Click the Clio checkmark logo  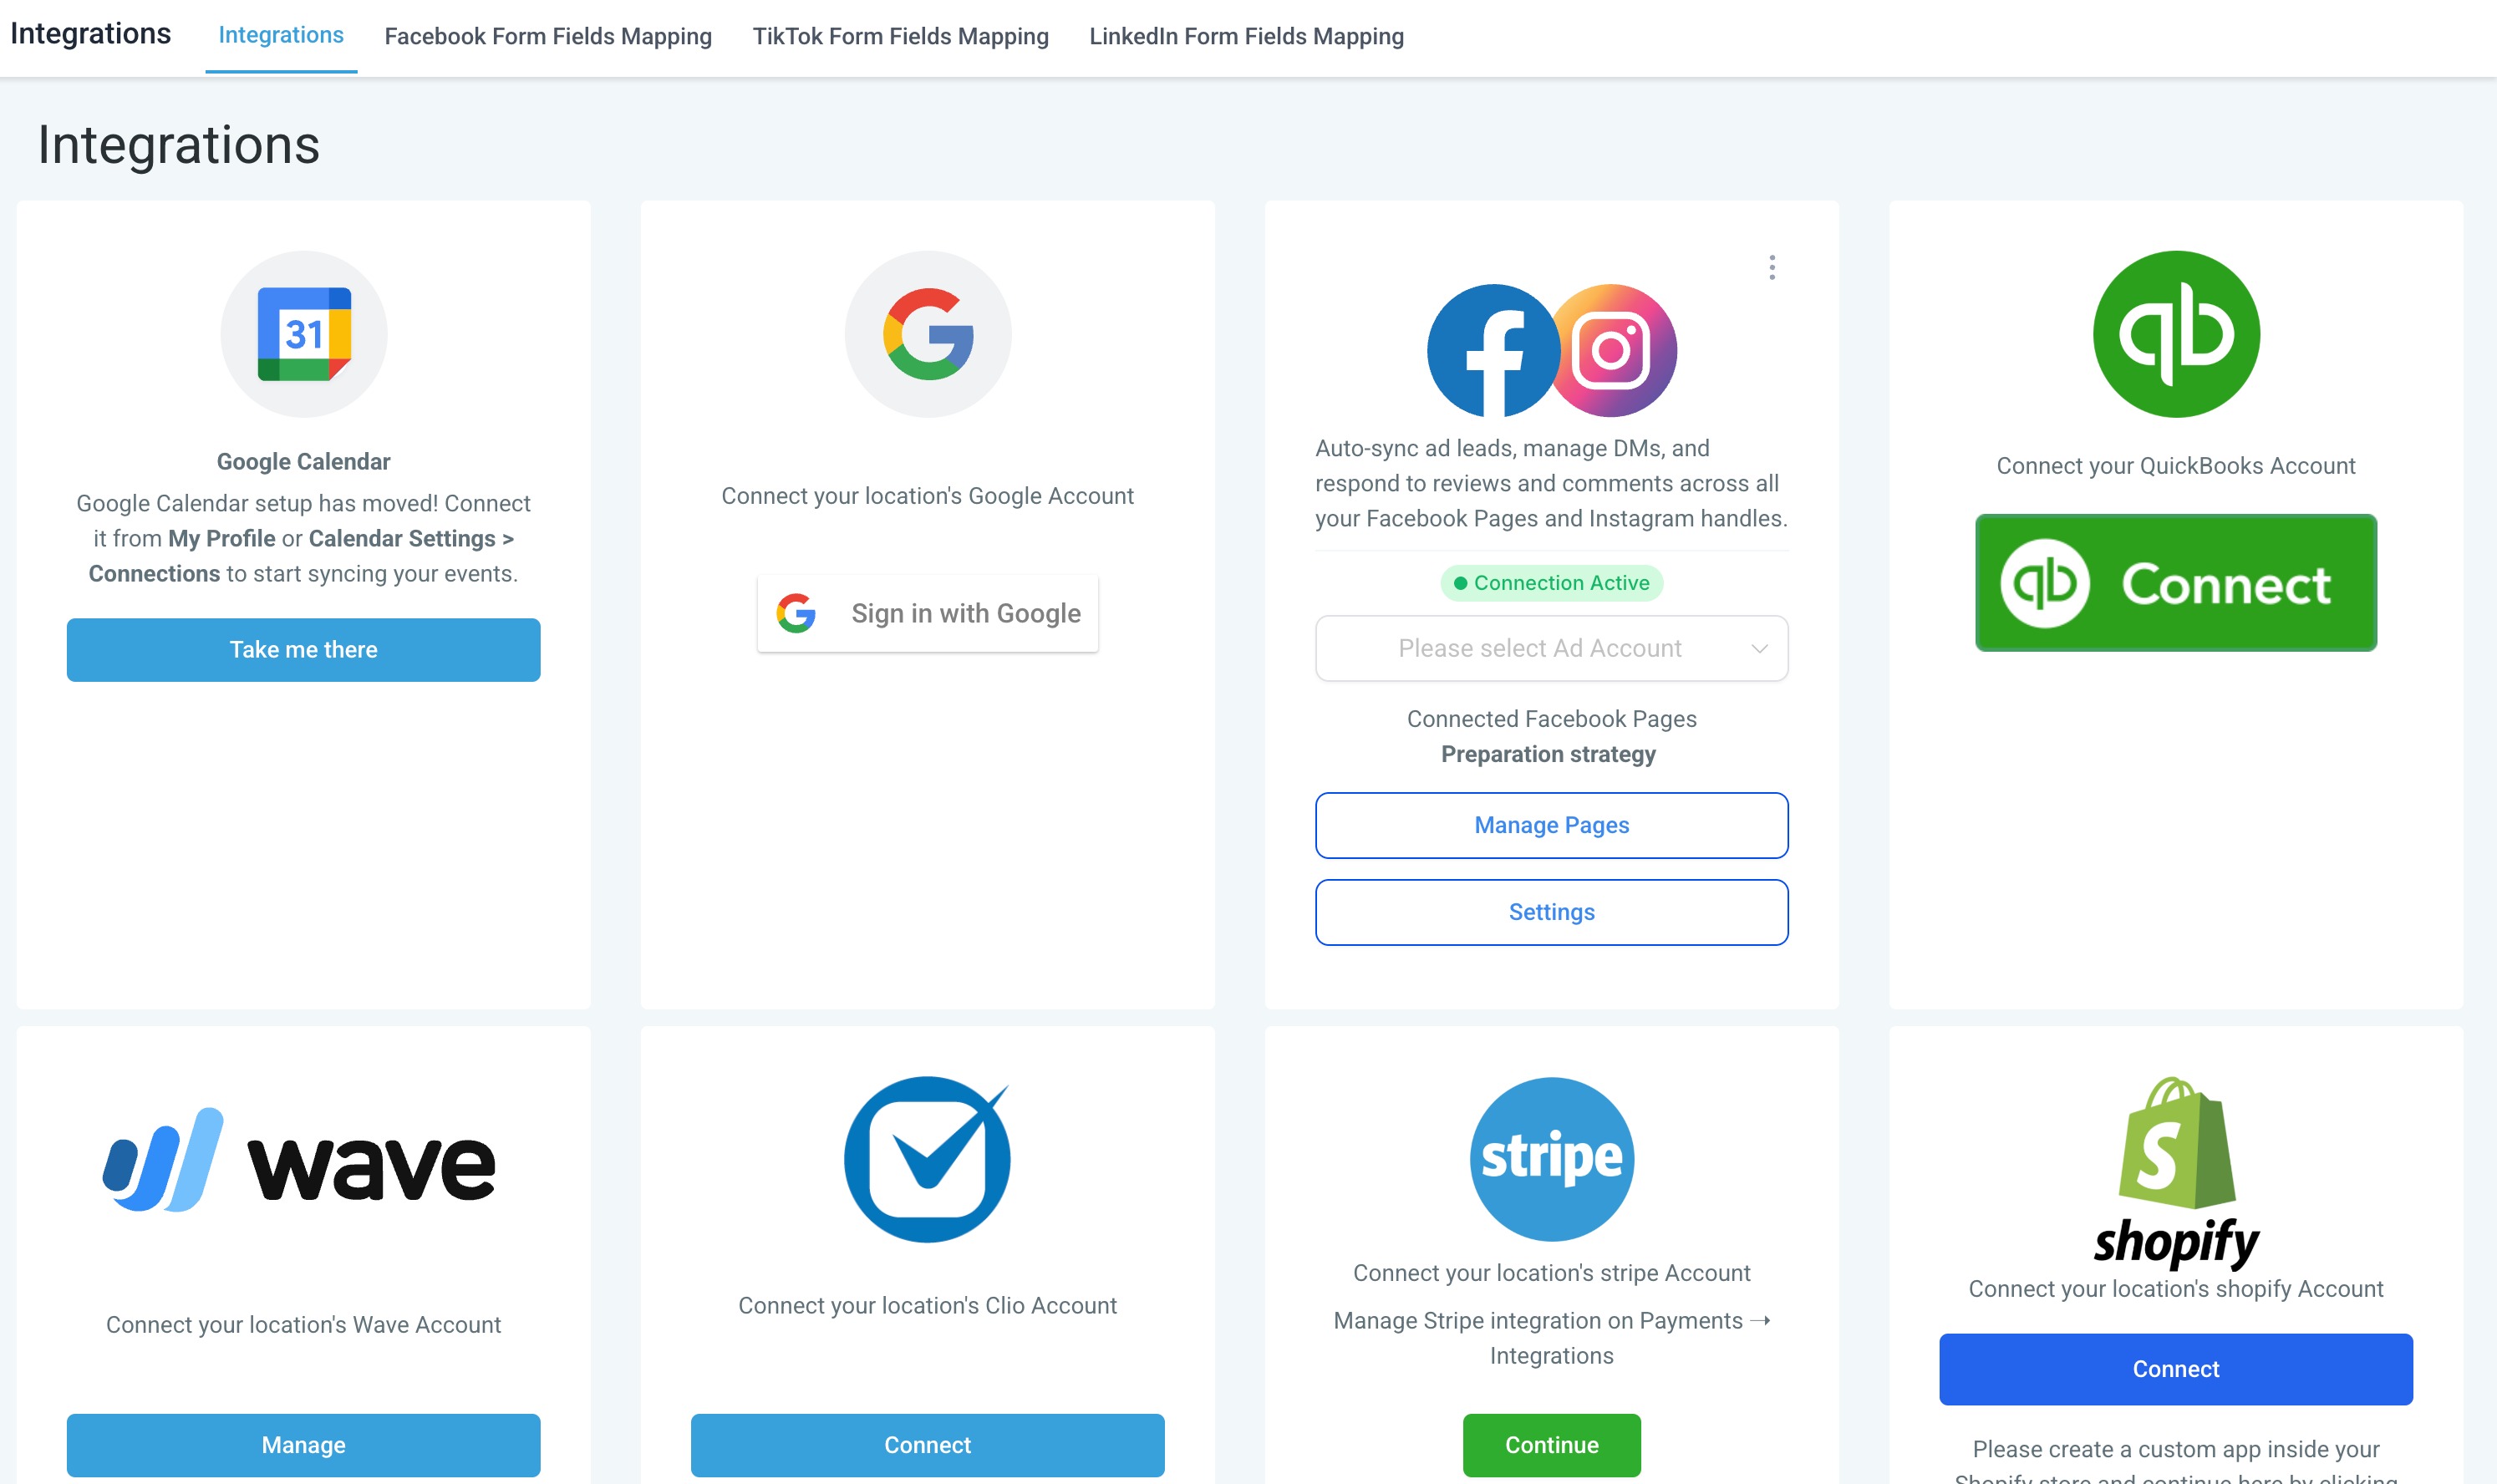[x=928, y=1159]
